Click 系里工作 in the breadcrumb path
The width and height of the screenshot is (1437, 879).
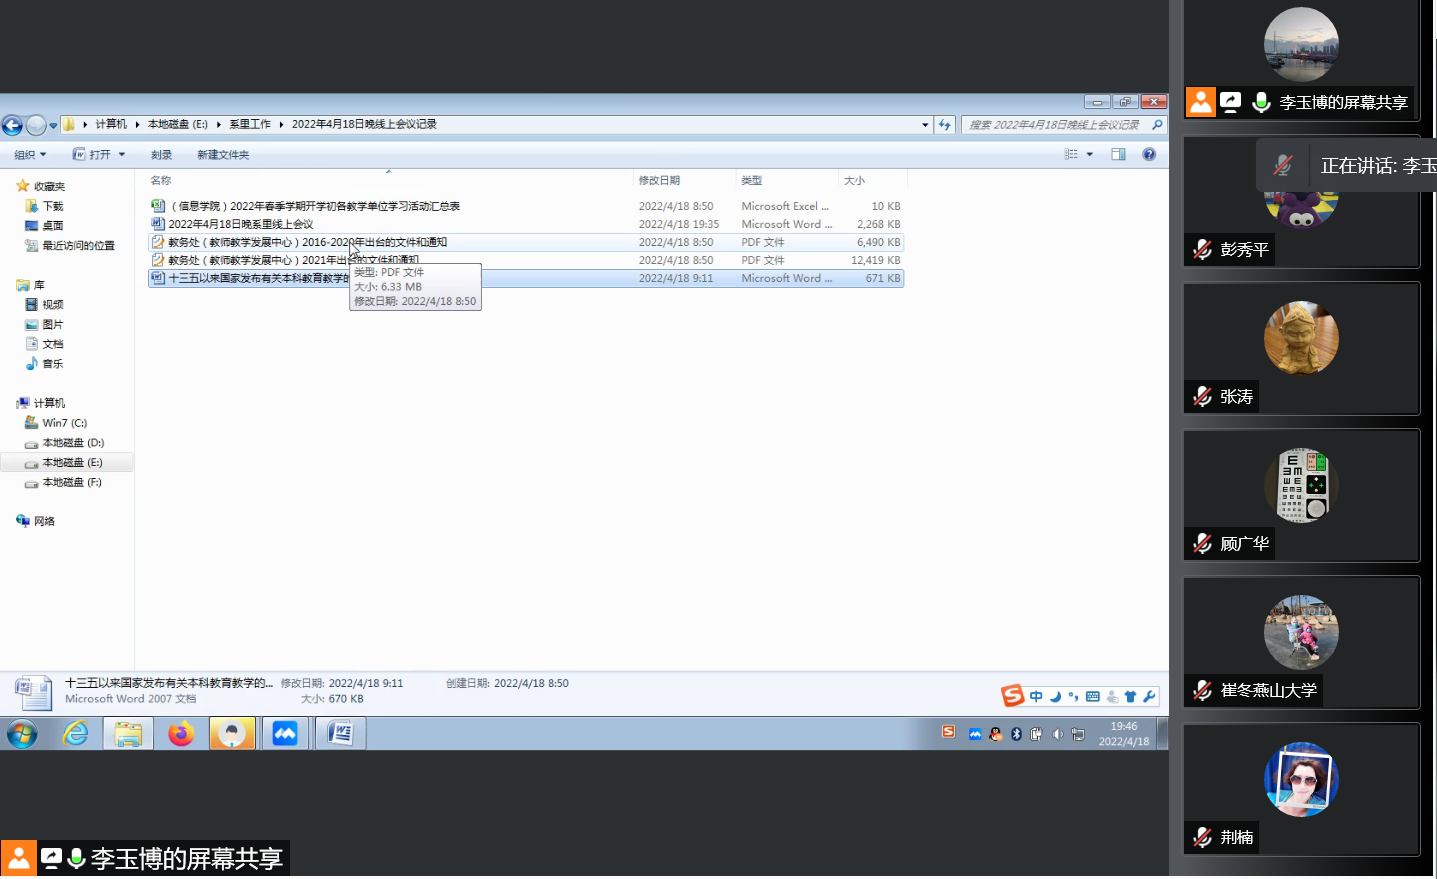click(x=250, y=124)
